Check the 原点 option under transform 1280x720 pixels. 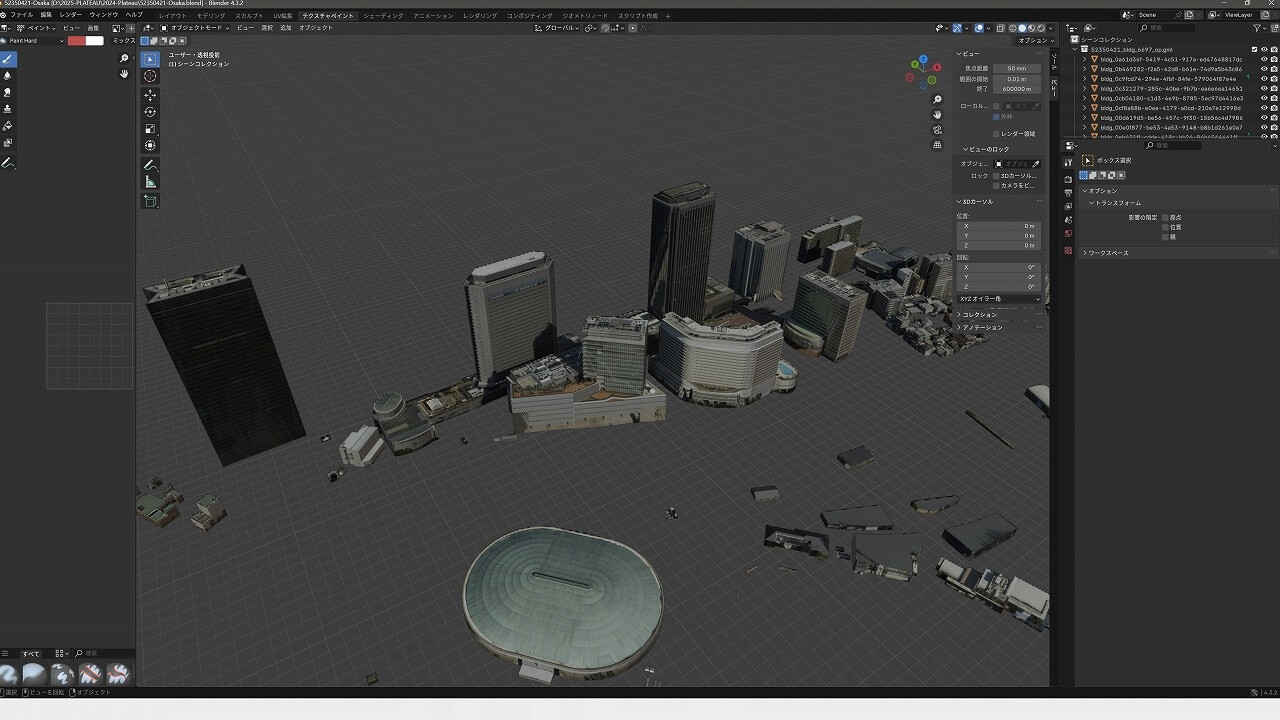(1165, 217)
